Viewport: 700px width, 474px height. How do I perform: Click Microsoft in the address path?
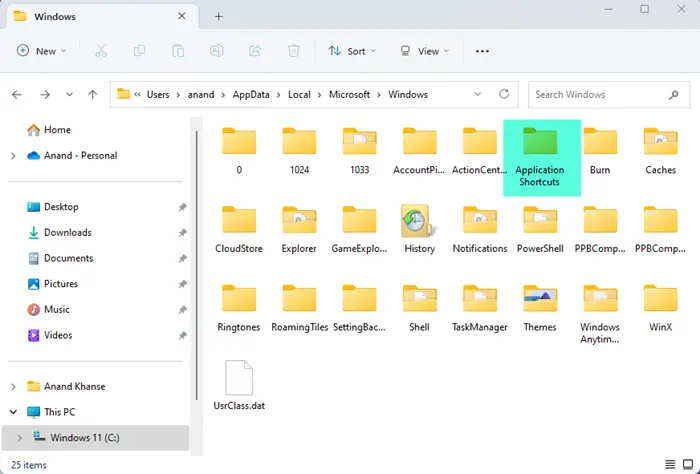click(350, 95)
